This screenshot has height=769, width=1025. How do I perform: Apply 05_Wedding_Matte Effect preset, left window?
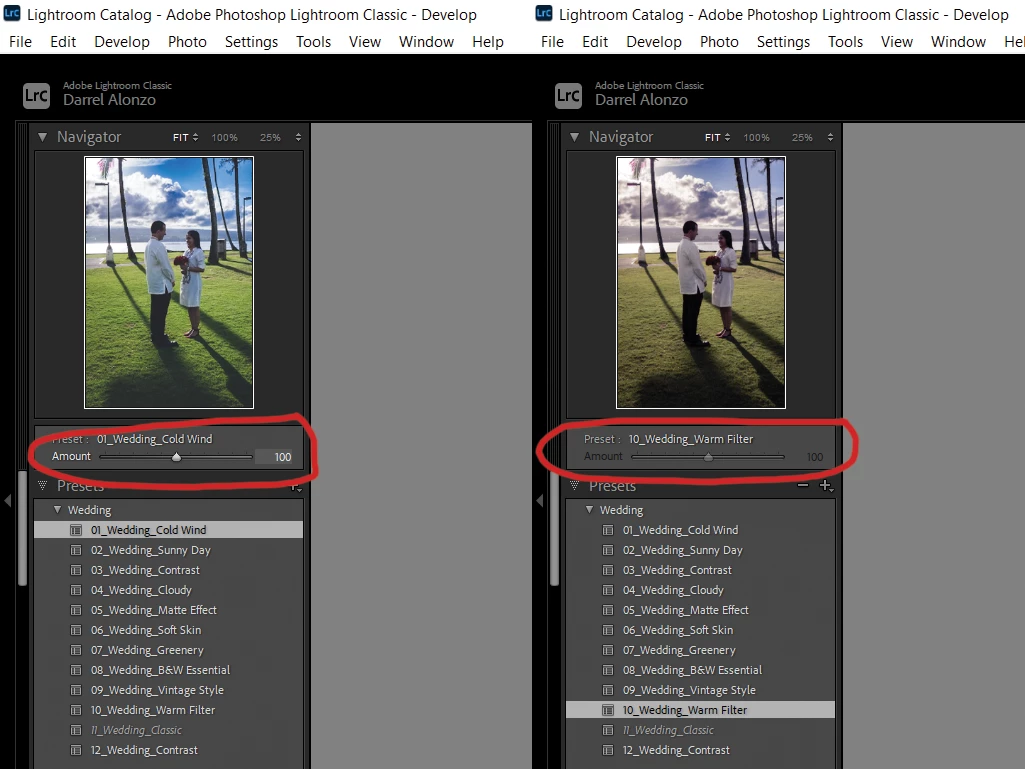point(168,610)
